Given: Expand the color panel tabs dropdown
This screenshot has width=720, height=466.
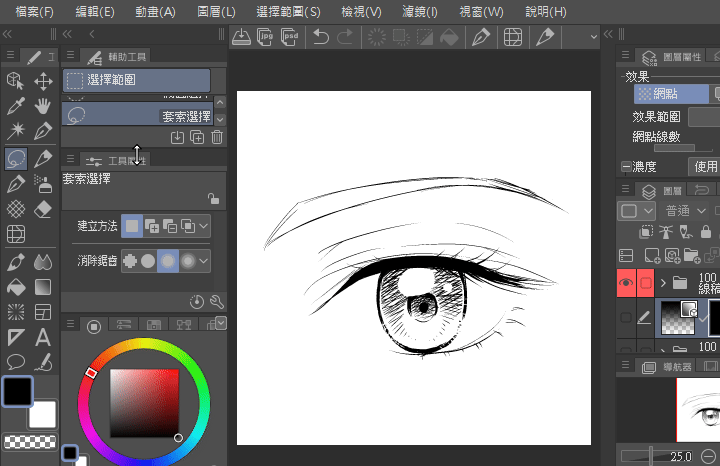Looking at the screenshot, I should click(221, 323).
